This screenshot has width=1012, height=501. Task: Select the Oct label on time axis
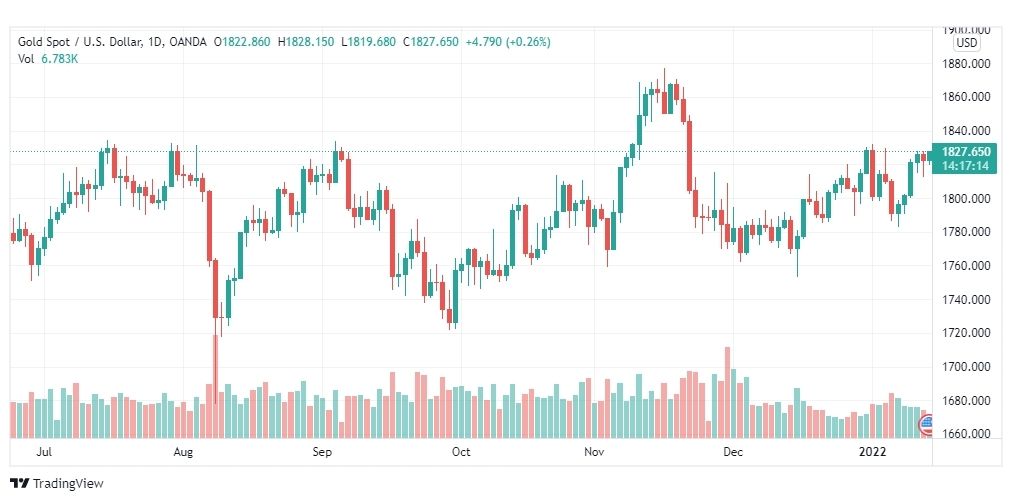pos(461,452)
